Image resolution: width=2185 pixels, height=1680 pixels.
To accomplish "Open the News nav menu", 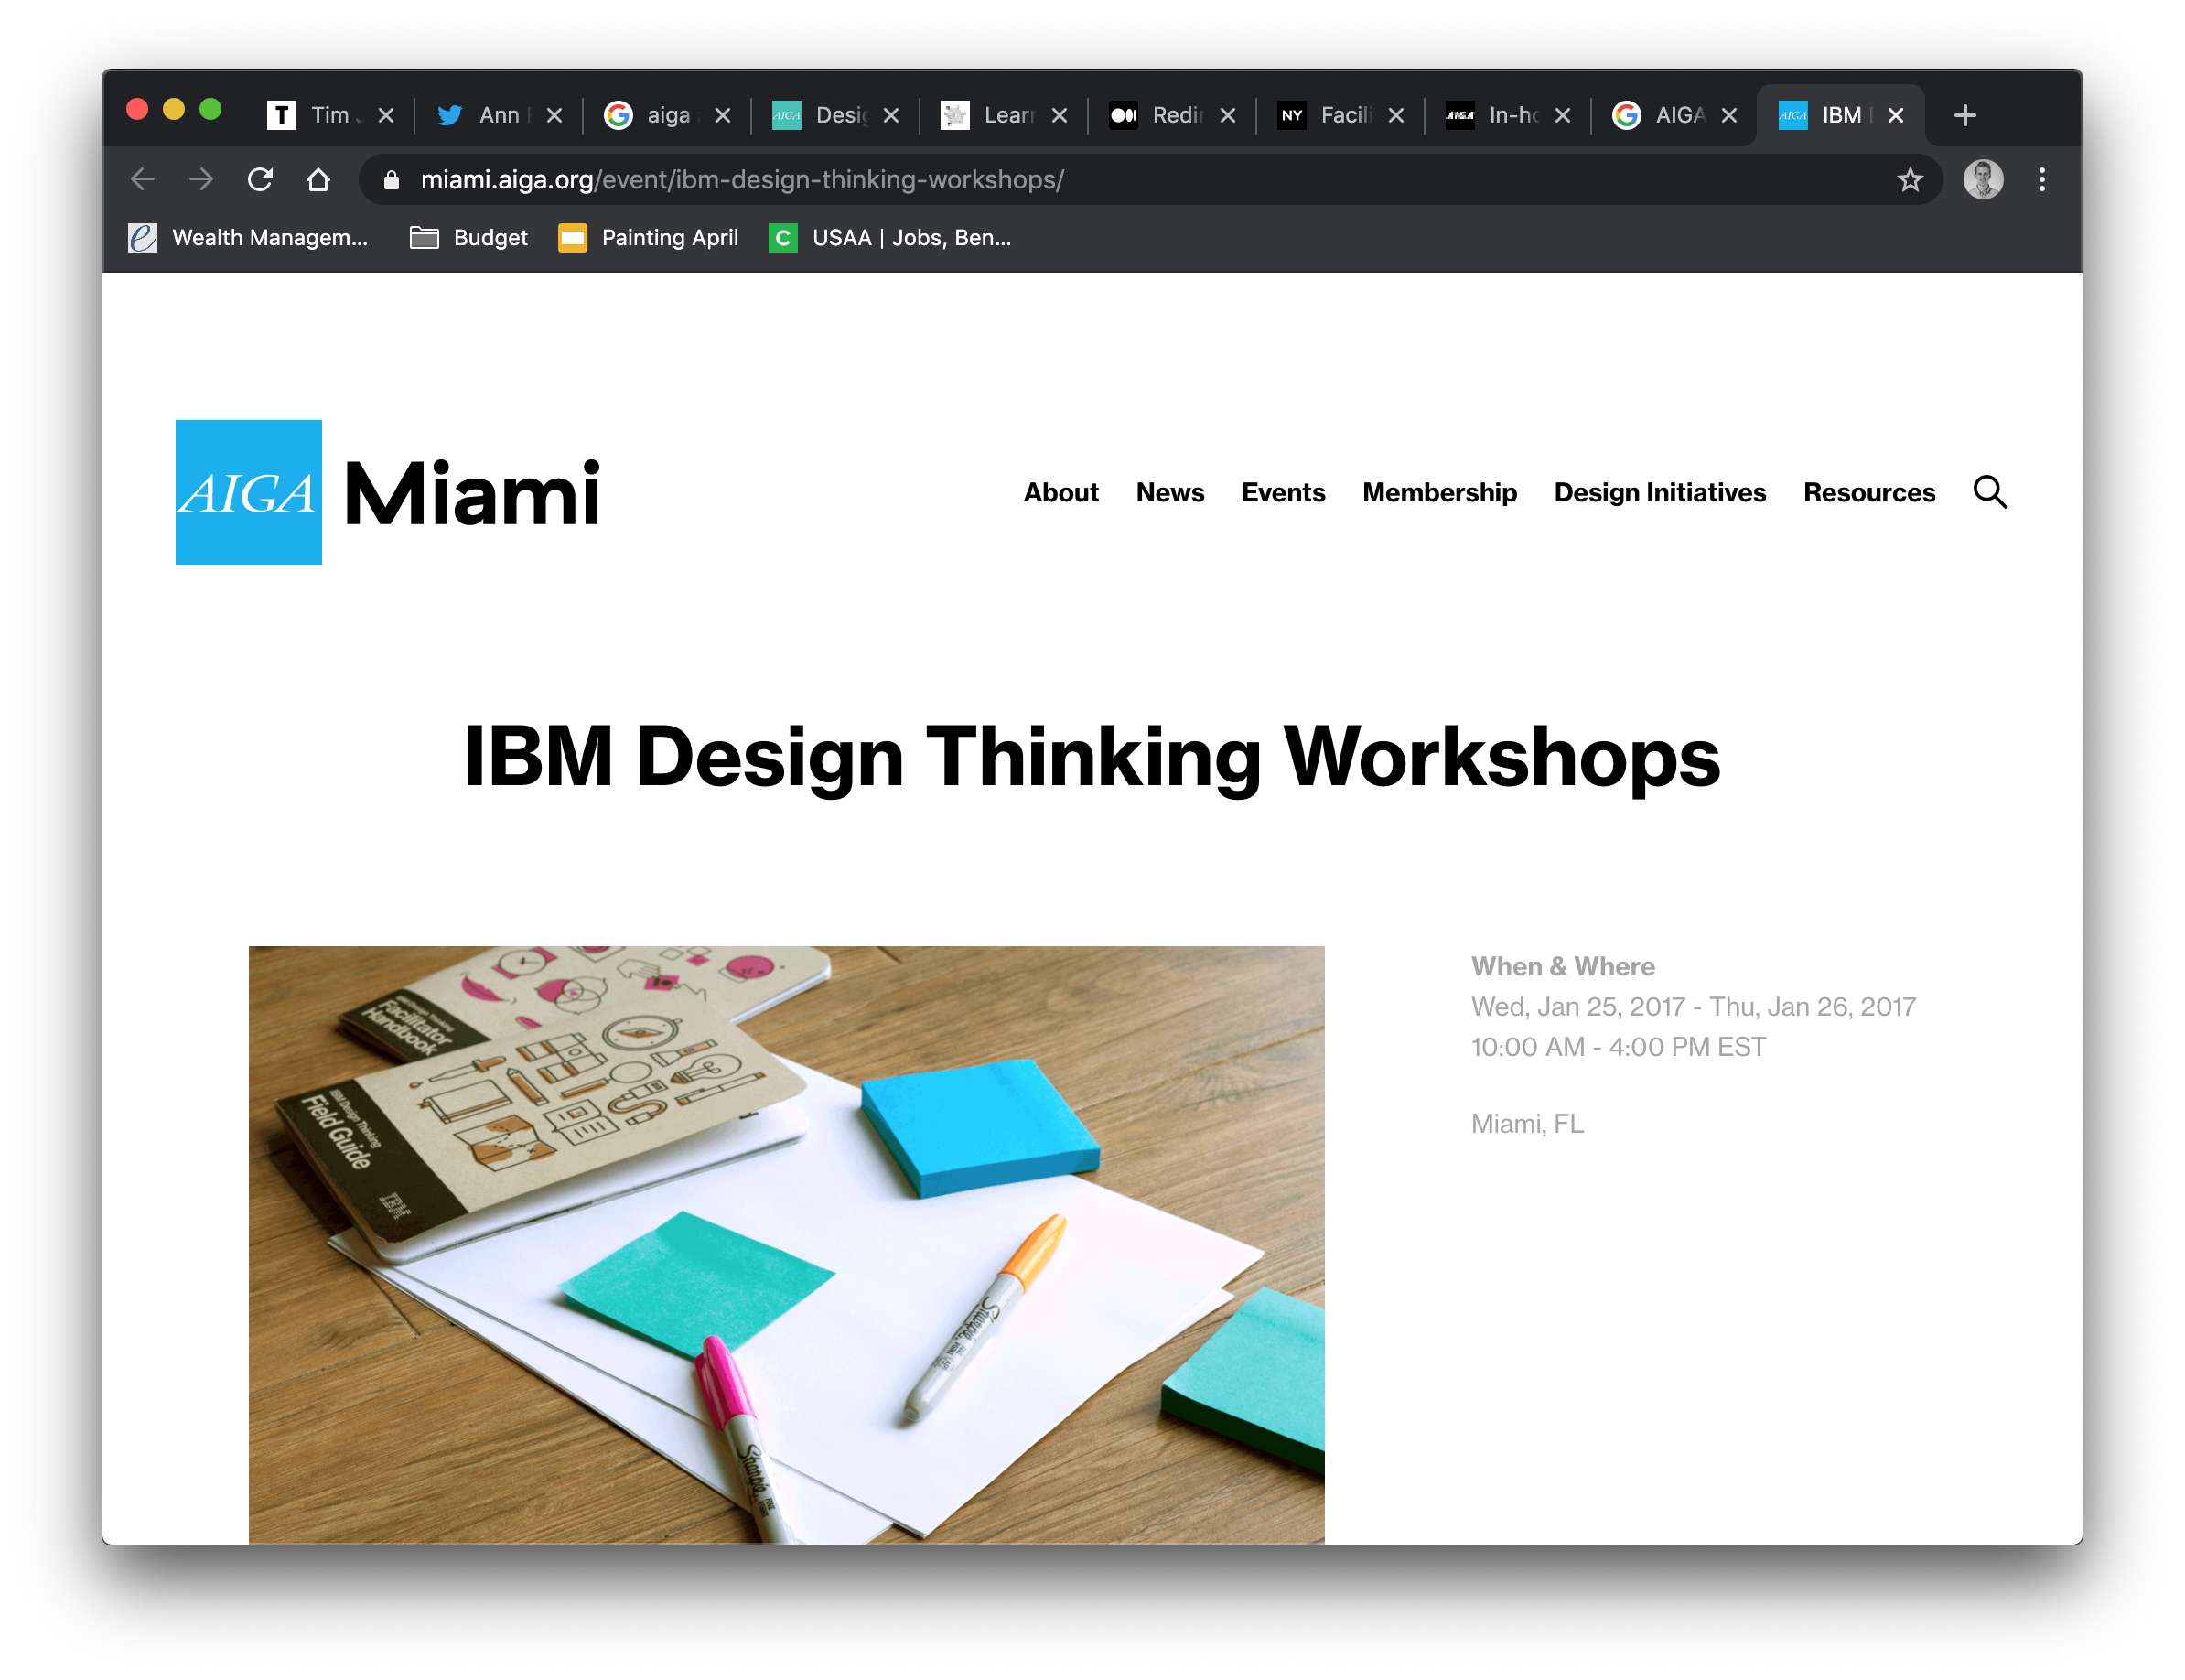I will click(1169, 492).
